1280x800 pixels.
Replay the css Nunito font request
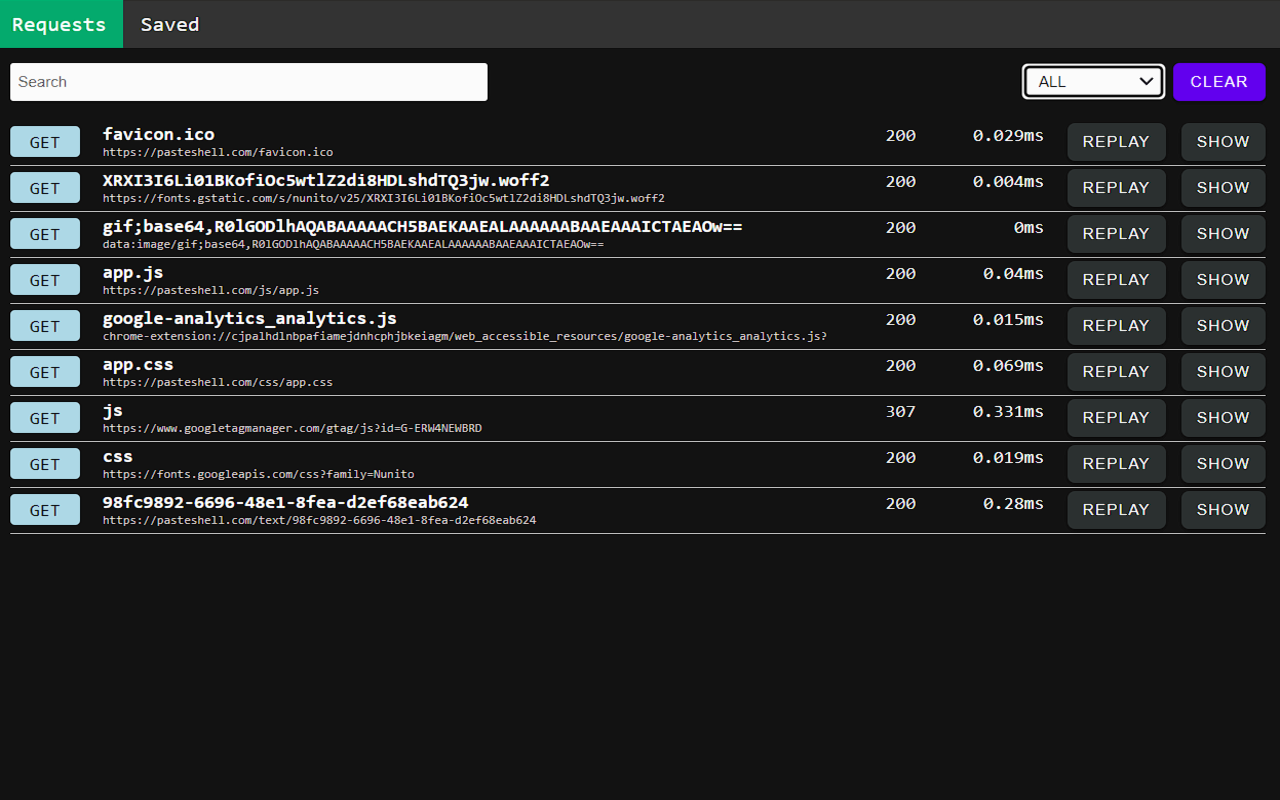1116,464
